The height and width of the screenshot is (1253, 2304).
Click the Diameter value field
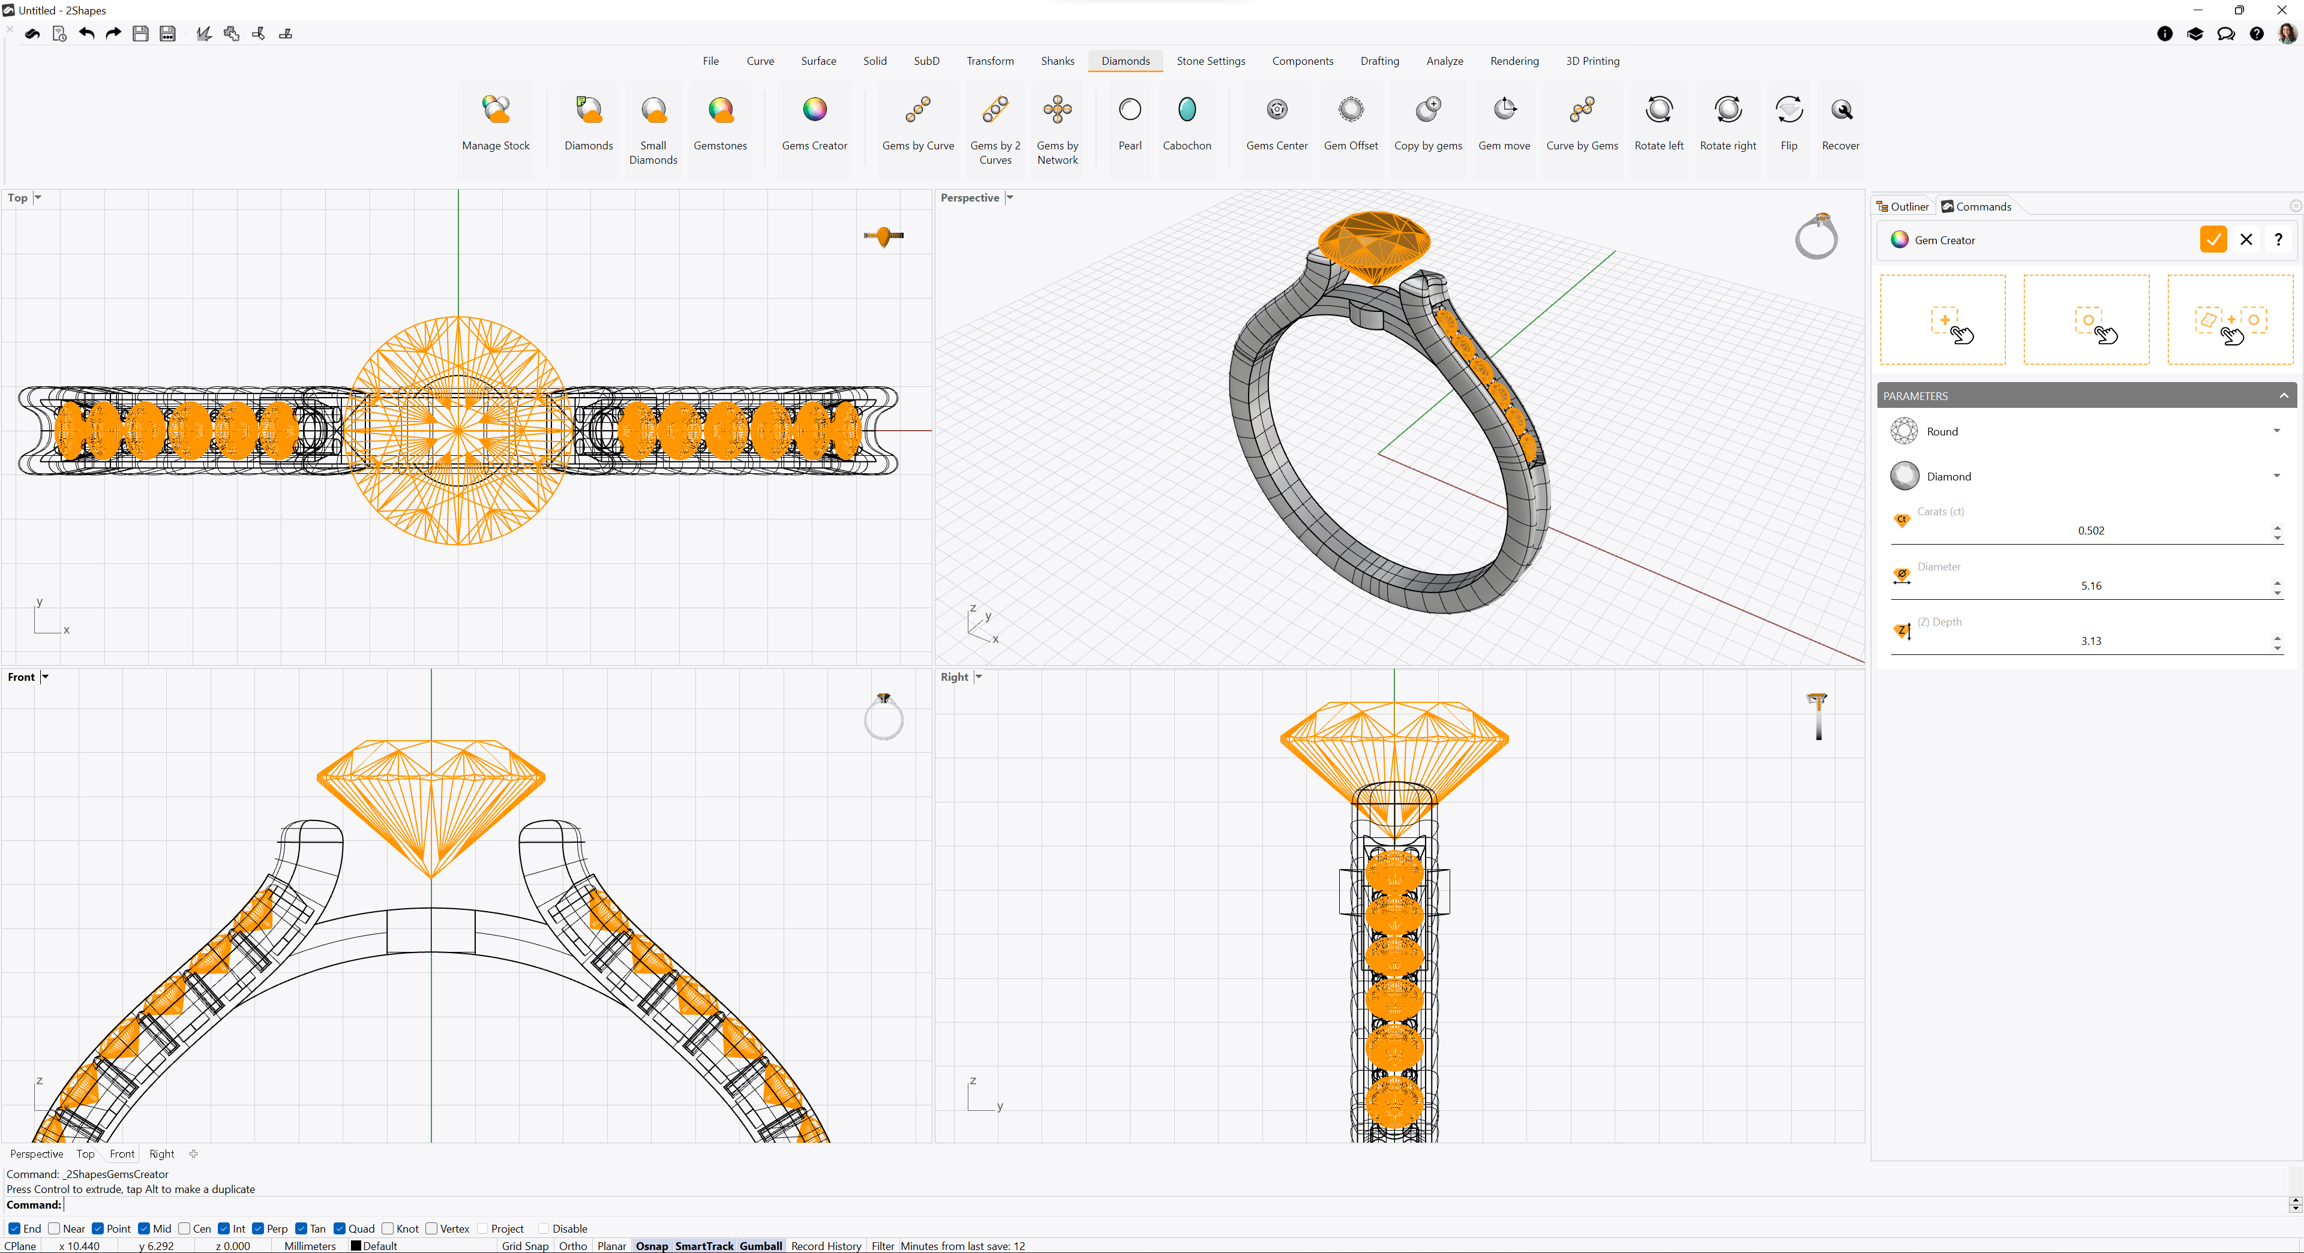pyautogui.click(x=2089, y=586)
